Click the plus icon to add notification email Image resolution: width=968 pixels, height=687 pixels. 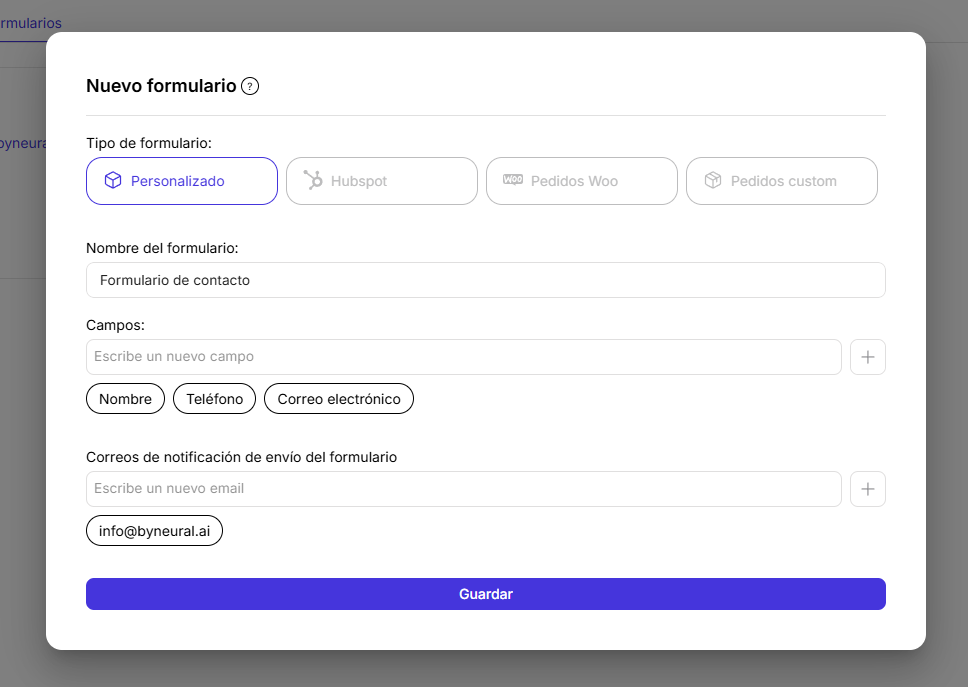coord(867,489)
